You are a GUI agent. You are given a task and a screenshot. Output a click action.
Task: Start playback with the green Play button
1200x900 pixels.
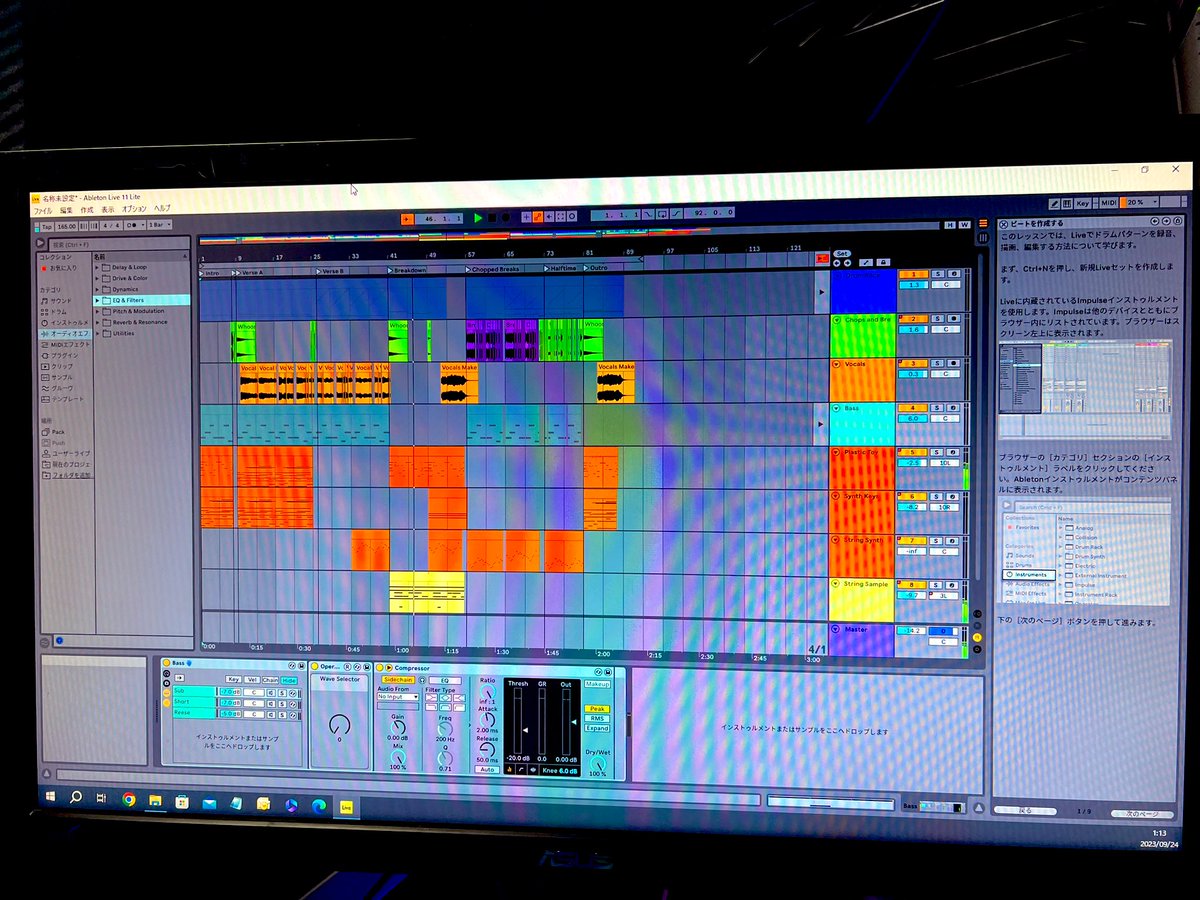tap(478, 217)
